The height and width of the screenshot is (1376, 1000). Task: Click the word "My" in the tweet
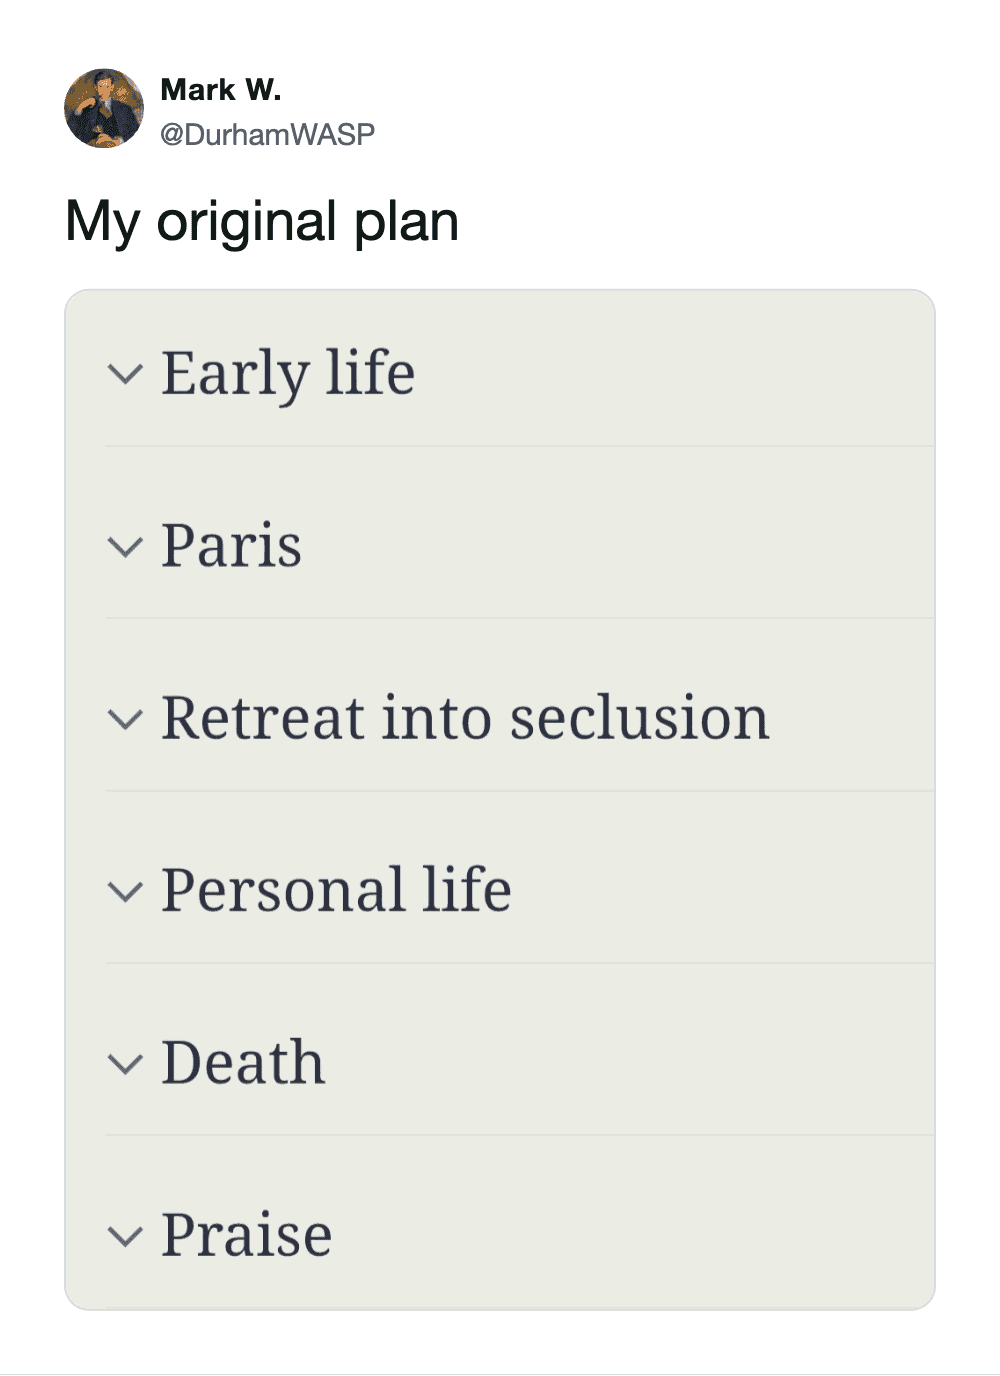pyautogui.click(x=101, y=222)
